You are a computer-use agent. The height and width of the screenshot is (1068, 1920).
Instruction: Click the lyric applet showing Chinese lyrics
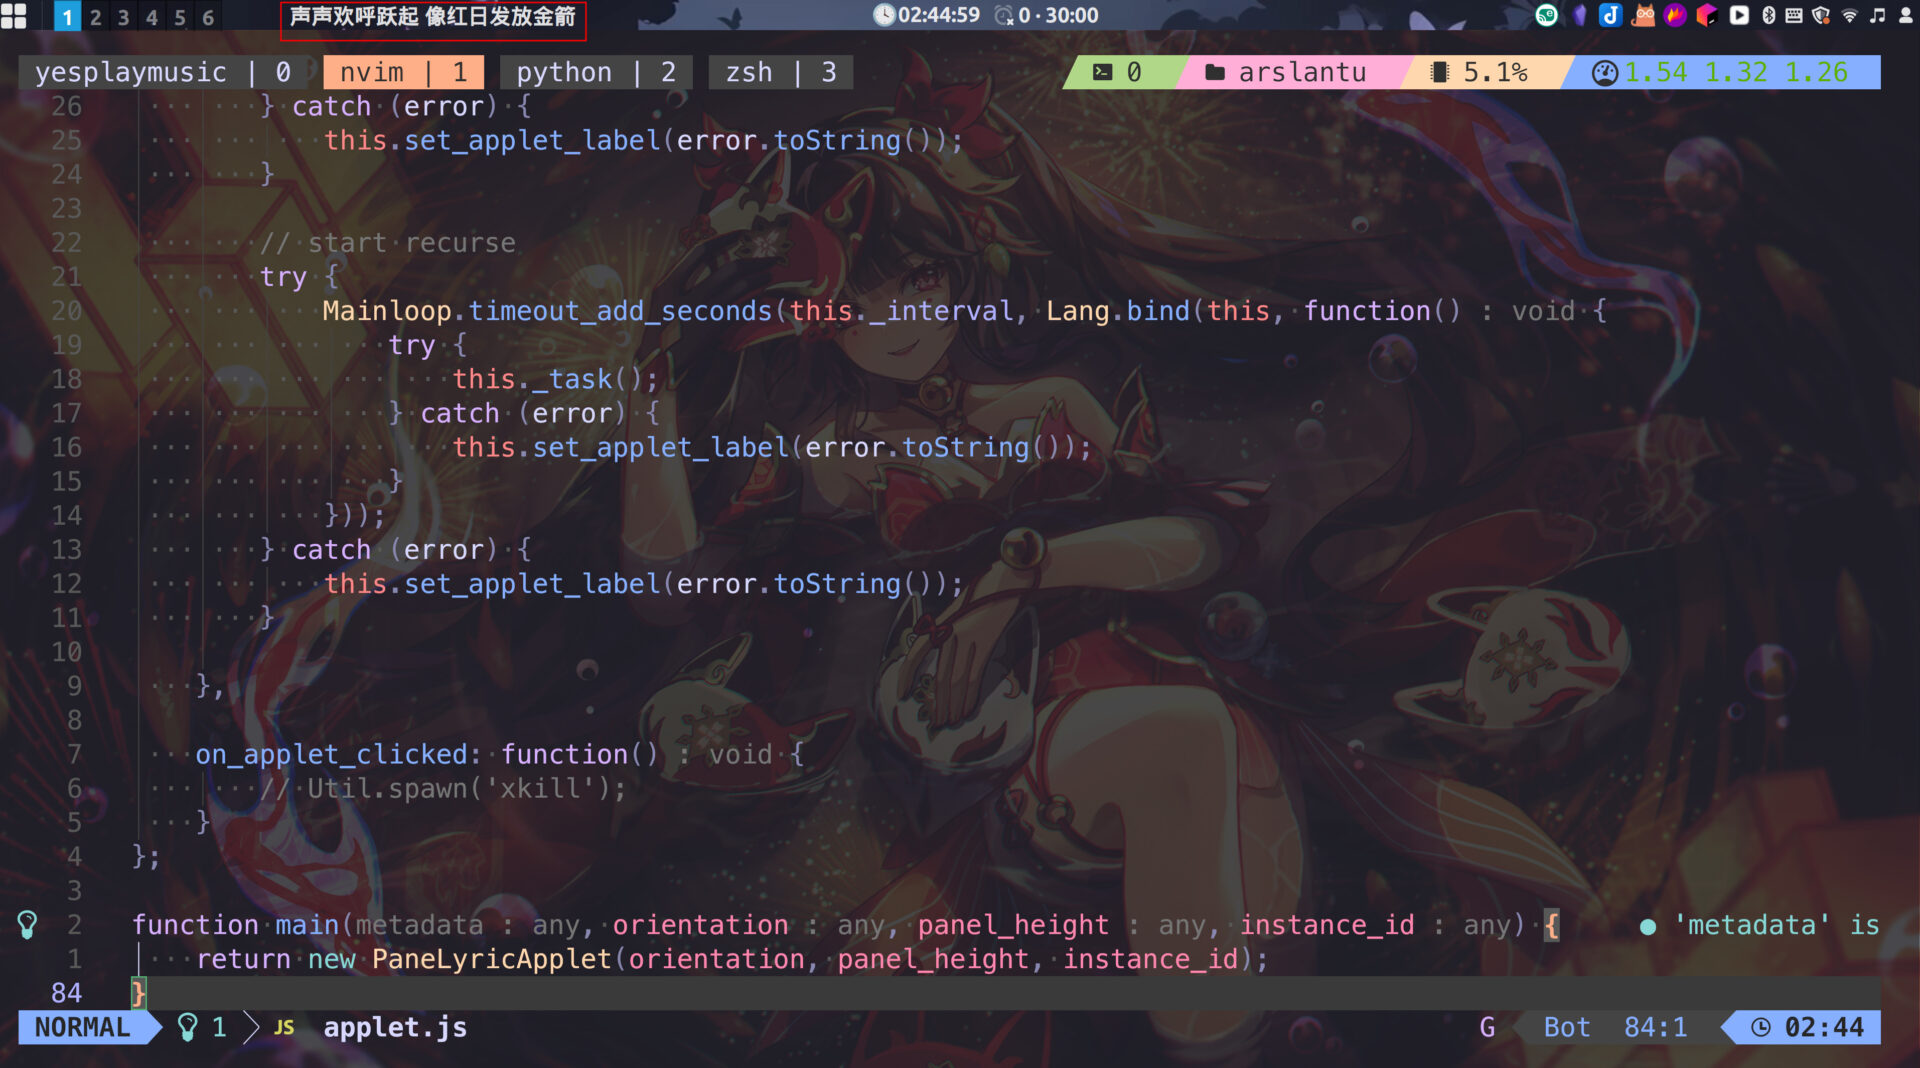point(432,17)
